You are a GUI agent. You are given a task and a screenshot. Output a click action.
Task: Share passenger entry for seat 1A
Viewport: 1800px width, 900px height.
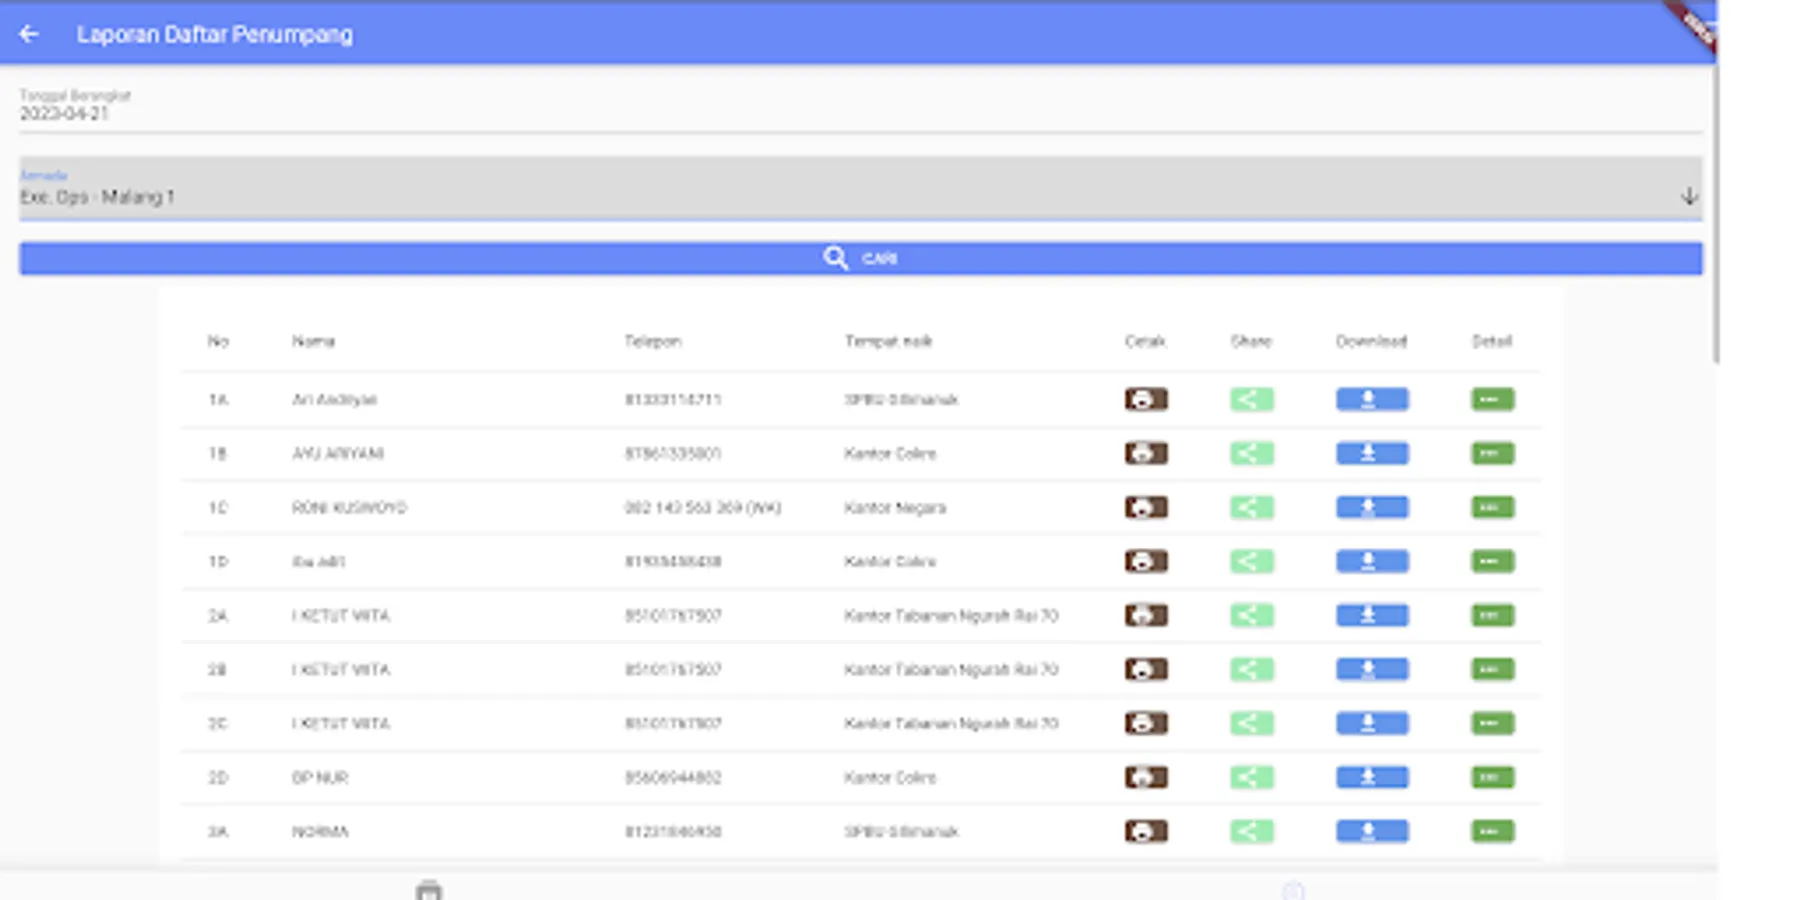tap(1252, 400)
